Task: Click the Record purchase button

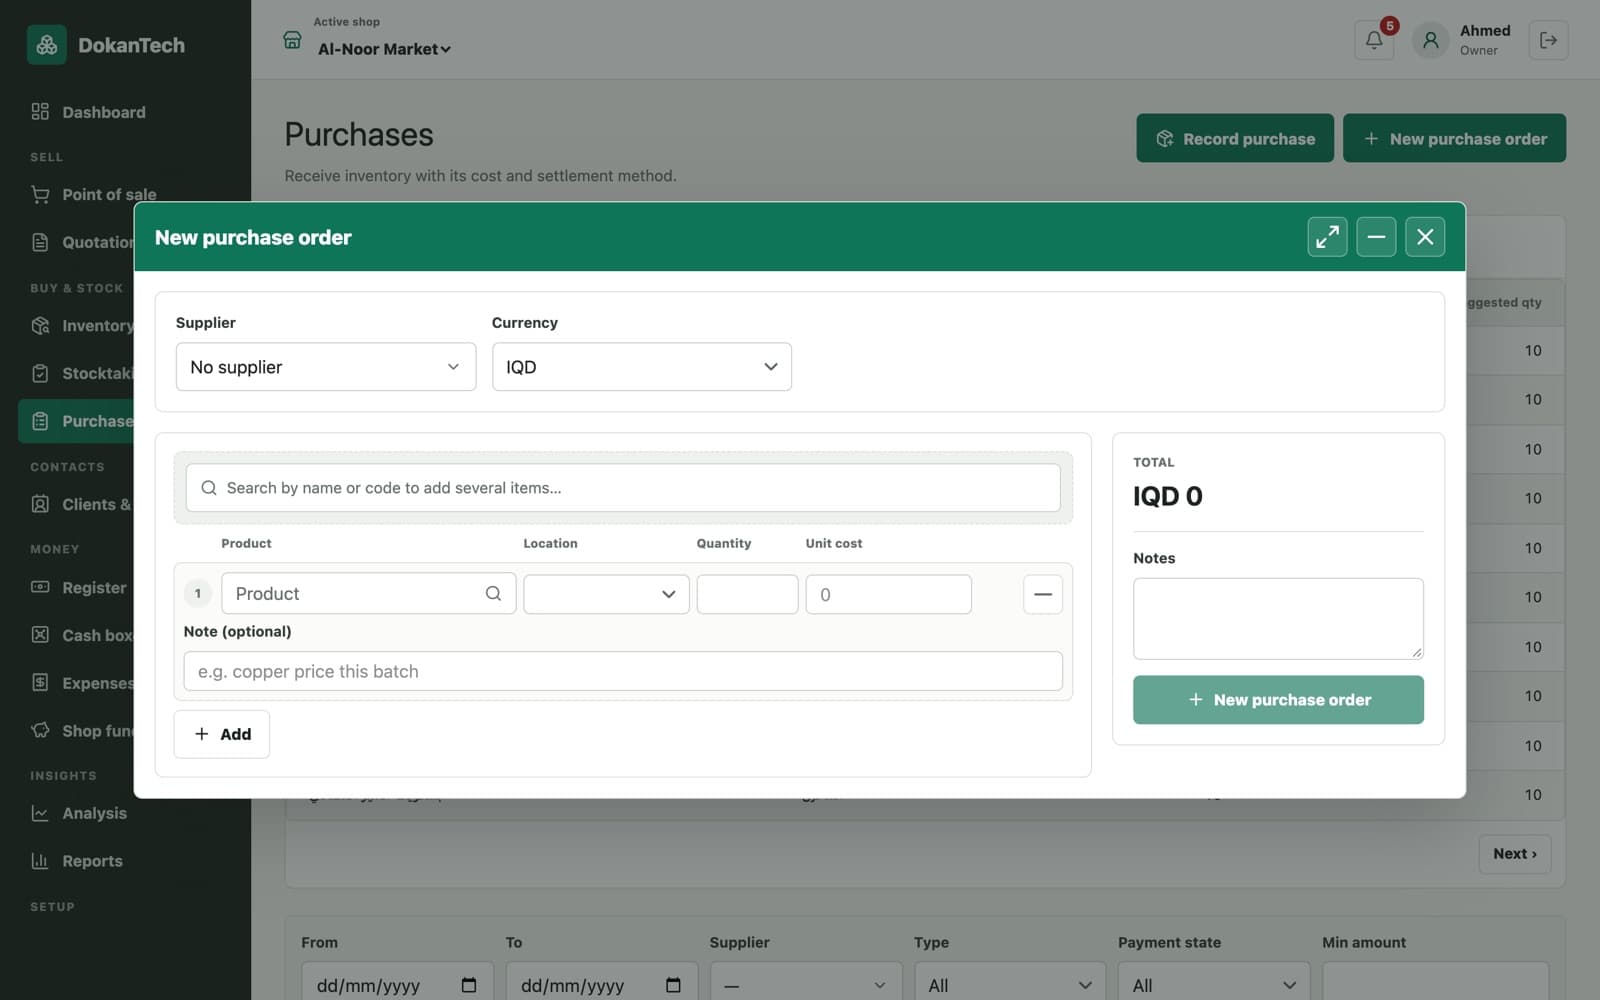Action: pos(1235,138)
